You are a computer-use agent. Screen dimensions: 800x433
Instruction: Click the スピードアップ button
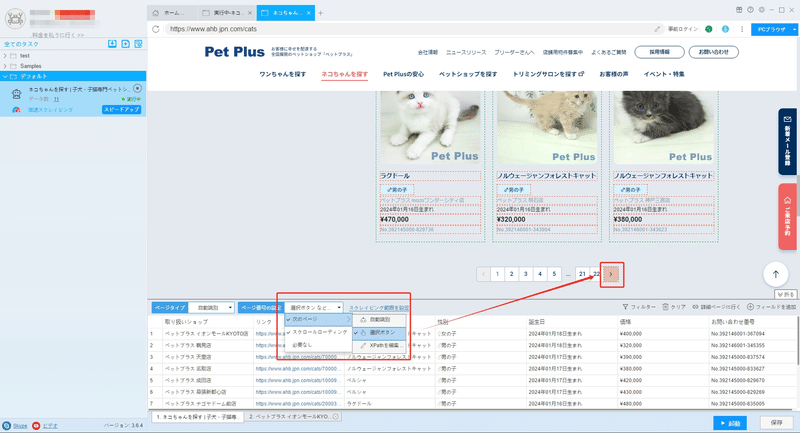click(121, 110)
